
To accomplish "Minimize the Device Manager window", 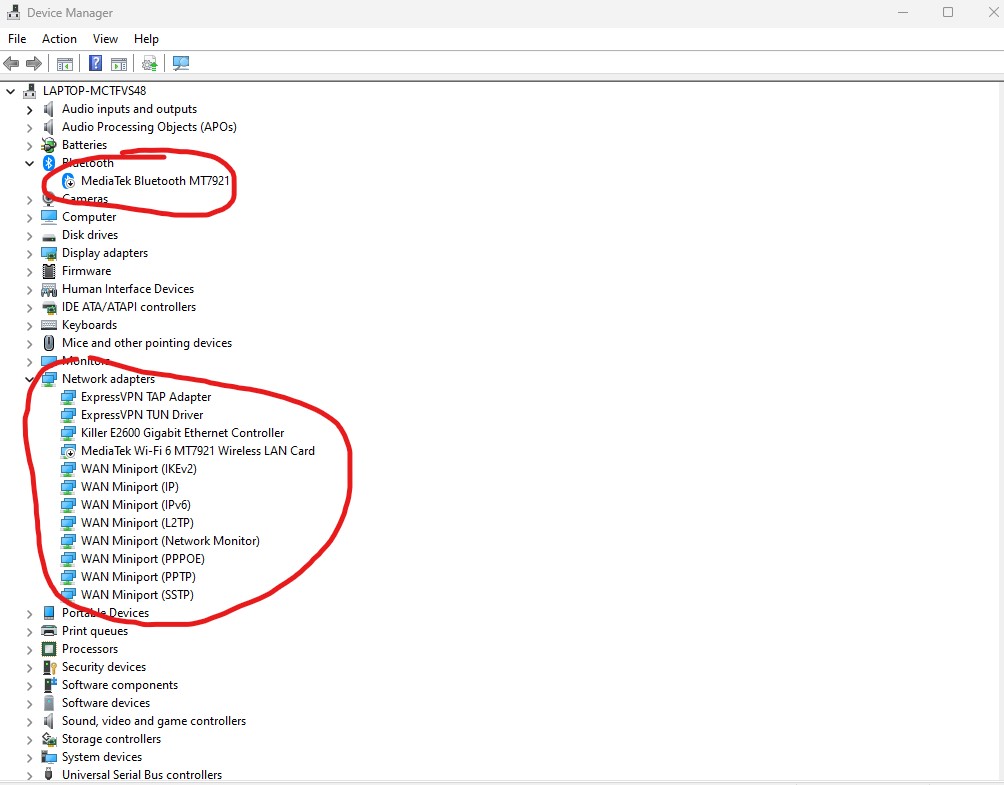I will click(903, 12).
